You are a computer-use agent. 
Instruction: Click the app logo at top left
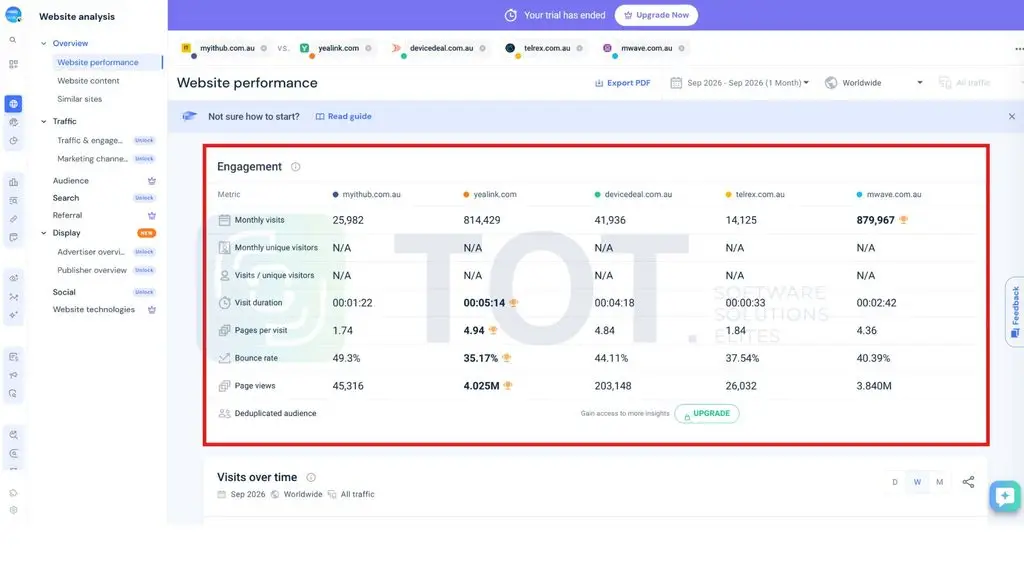(x=13, y=14)
